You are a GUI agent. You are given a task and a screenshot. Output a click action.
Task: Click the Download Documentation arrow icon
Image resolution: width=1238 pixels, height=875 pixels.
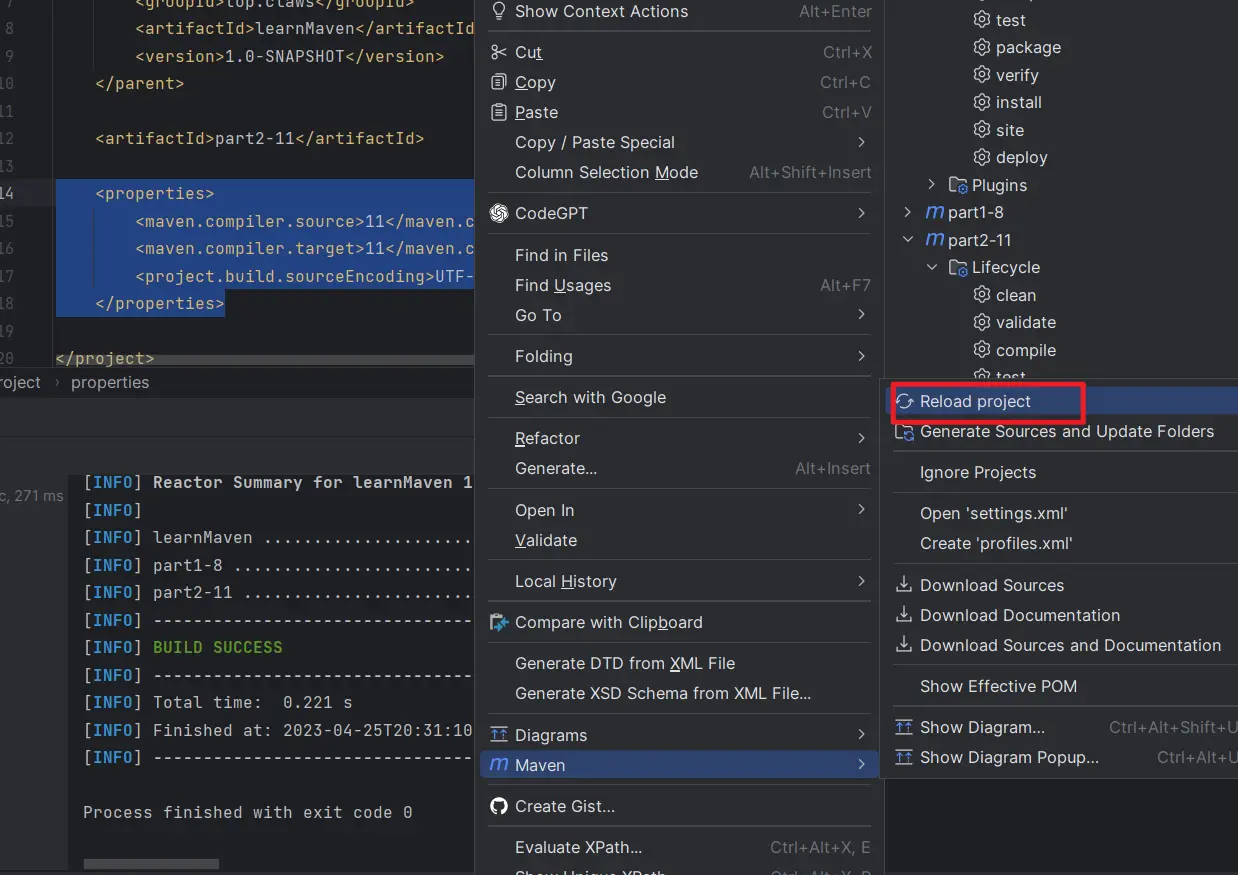pyautogui.click(x=904, y=615)
